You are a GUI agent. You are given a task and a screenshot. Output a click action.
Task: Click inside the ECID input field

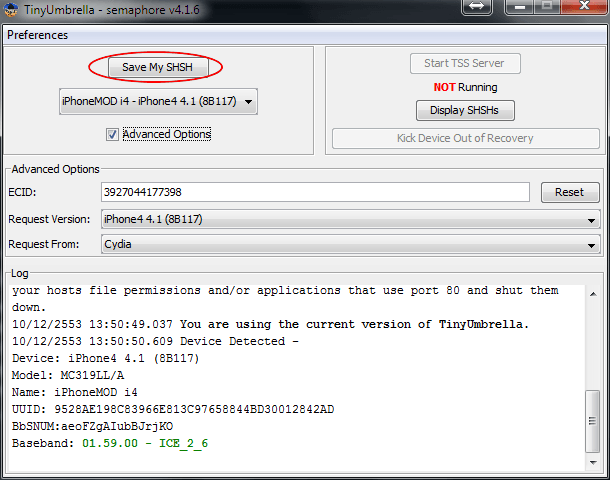coord(314,192)
